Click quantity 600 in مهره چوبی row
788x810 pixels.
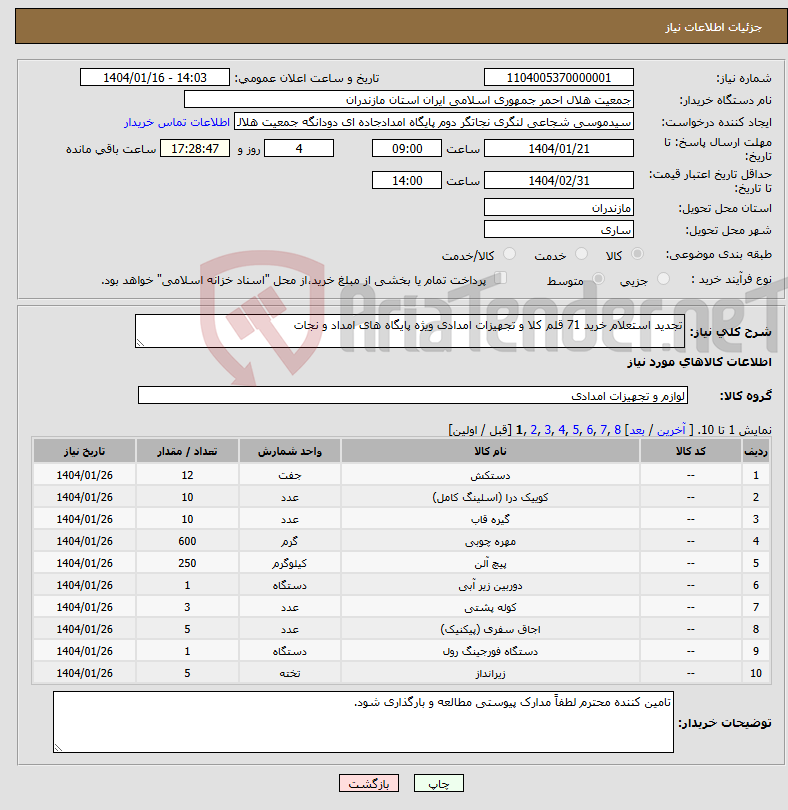tap(187, 541)
